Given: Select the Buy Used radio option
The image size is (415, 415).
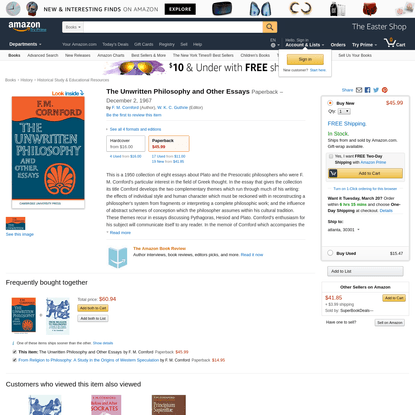Looking at the screenshot, I should click(330, 253).
